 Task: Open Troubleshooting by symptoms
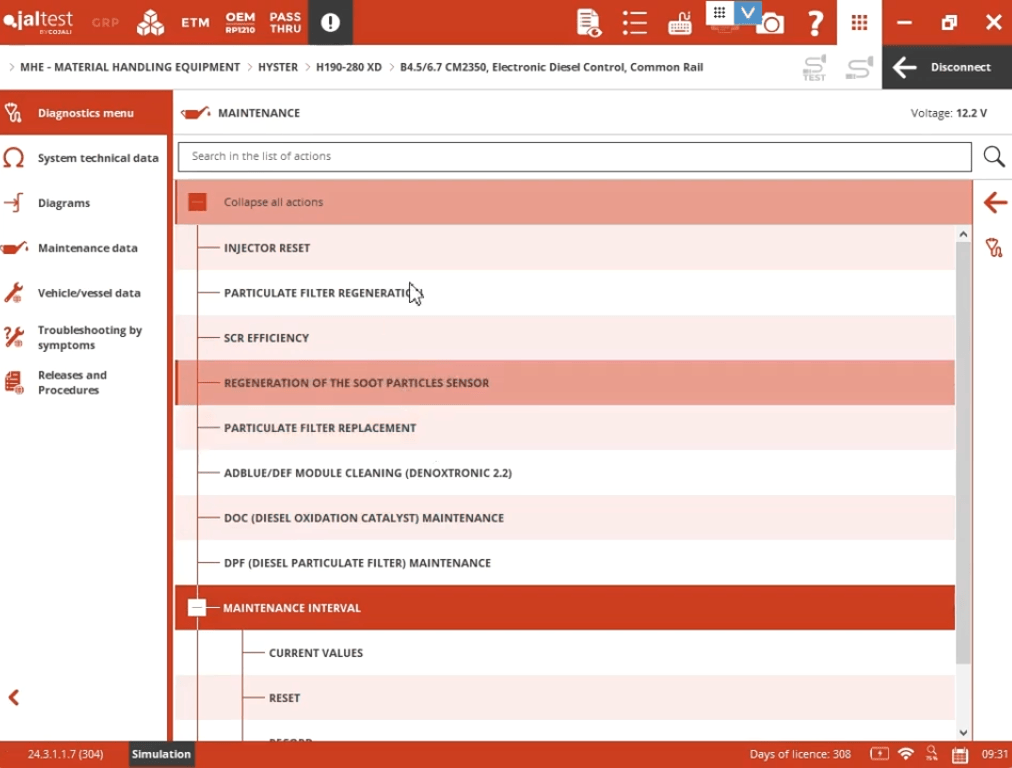coord(89,338)
